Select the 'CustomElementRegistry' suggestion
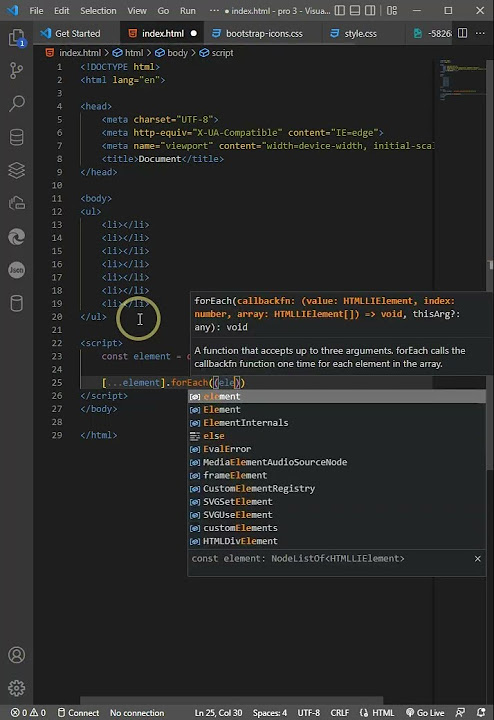 337,489
